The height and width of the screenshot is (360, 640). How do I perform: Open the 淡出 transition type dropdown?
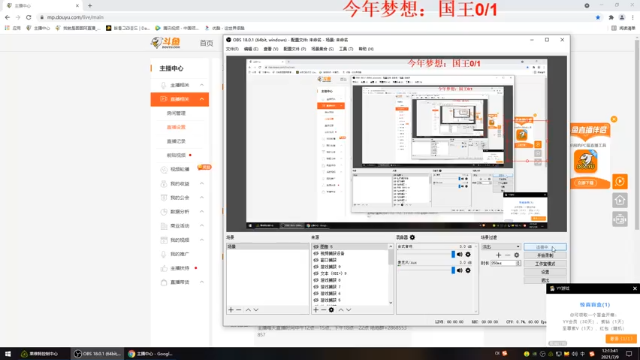click(501, 247)
